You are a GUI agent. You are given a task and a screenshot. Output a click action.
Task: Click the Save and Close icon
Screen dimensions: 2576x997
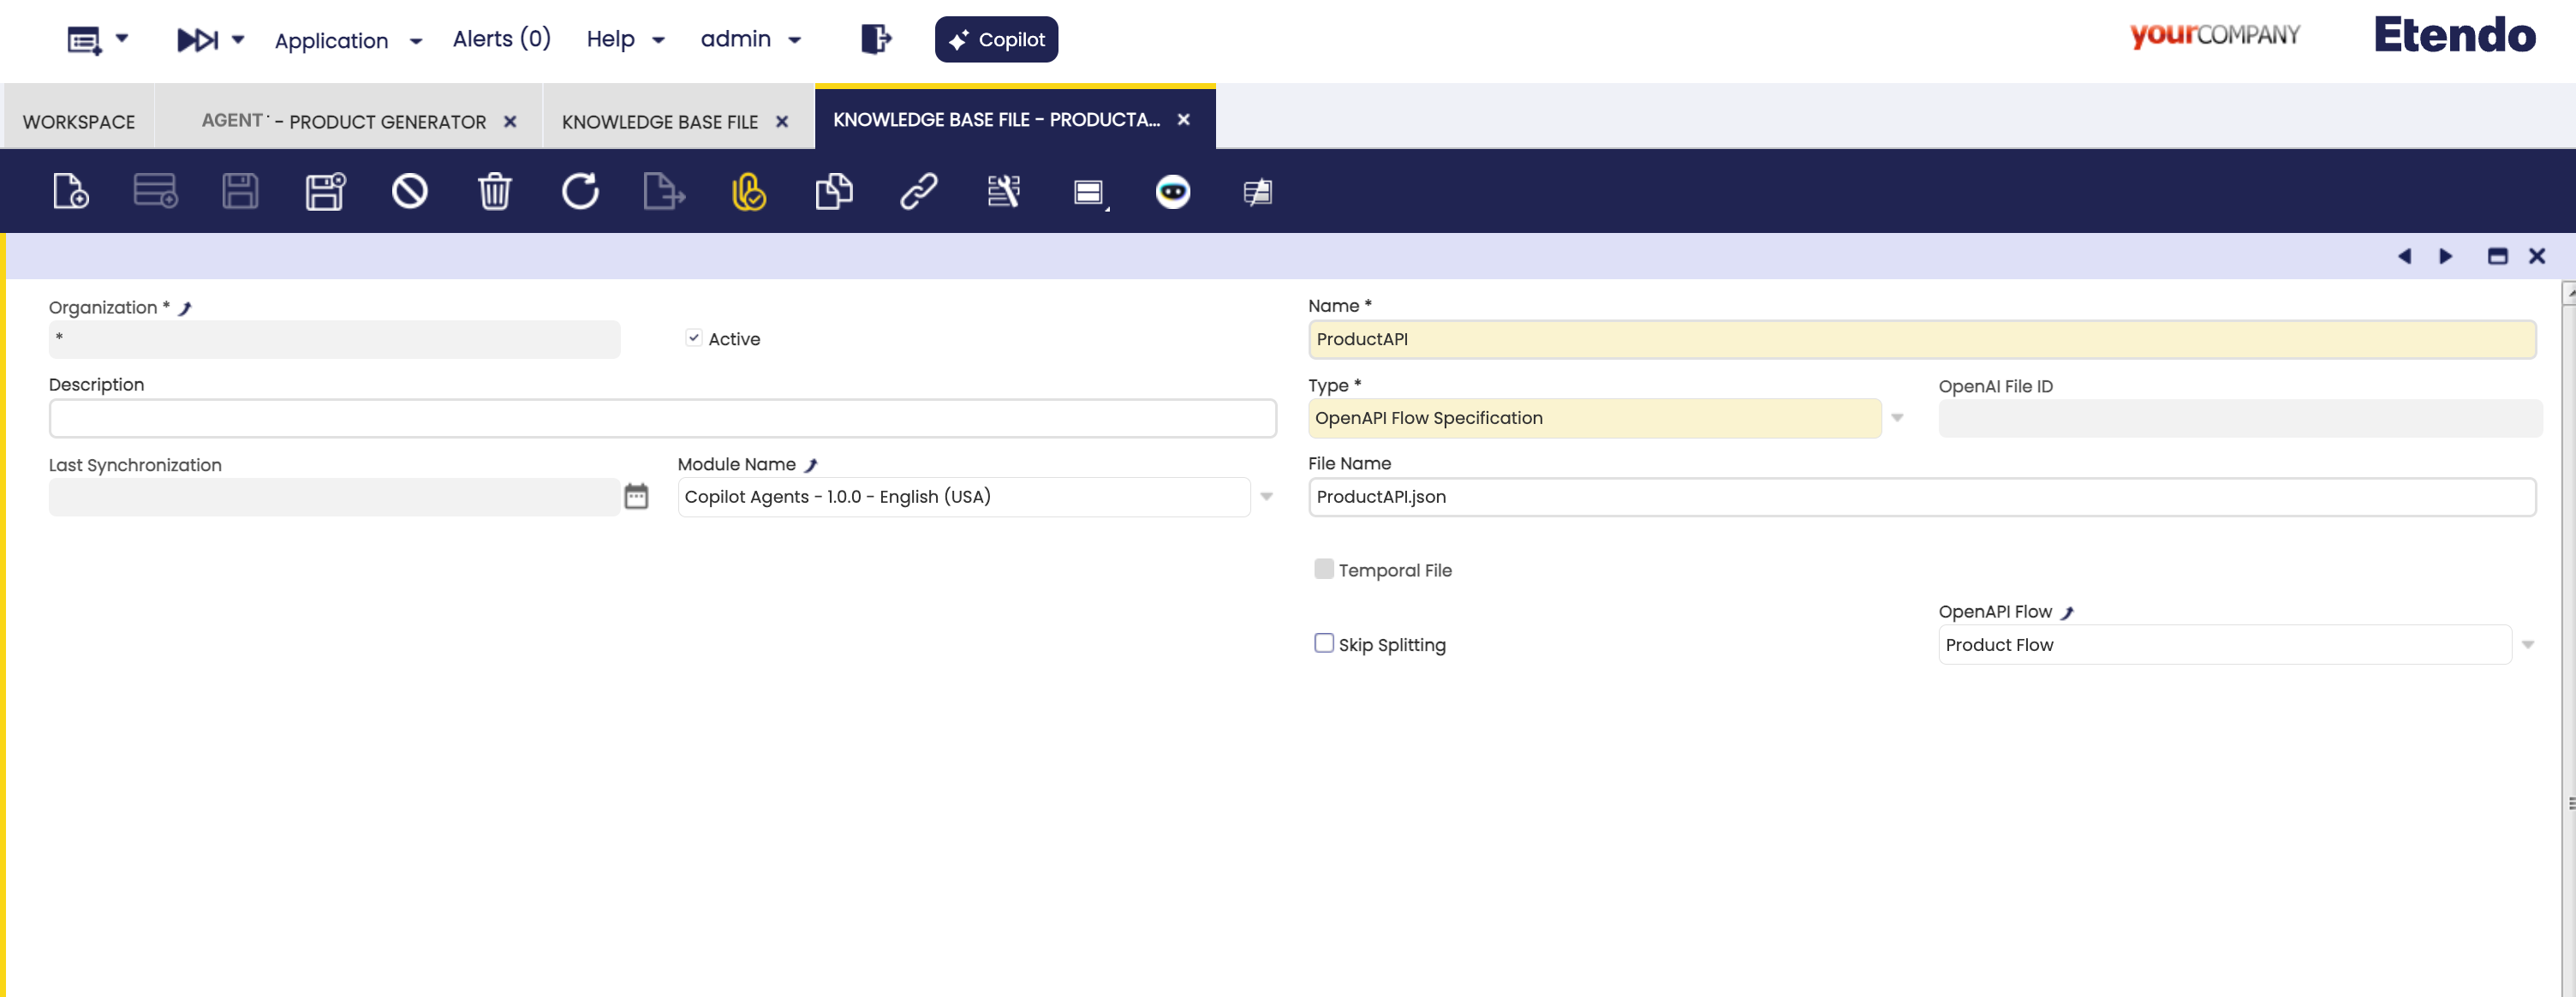325,190
